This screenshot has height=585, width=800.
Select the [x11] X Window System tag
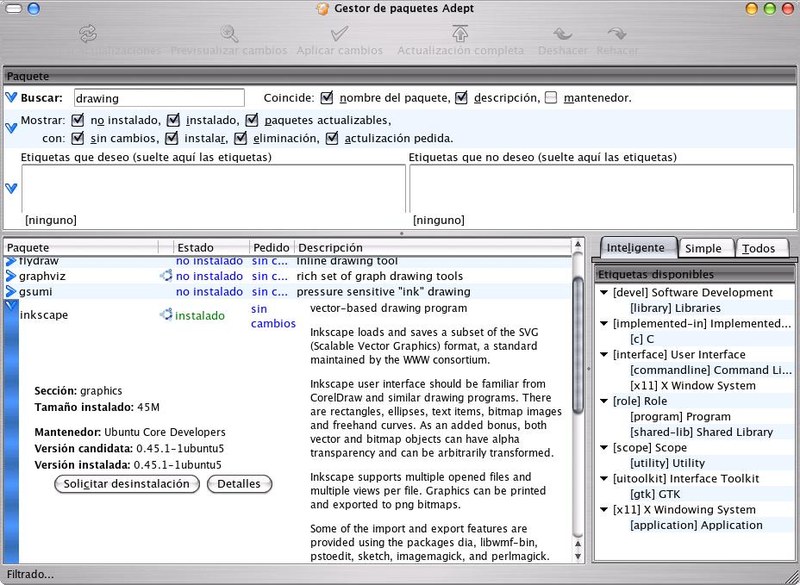click(693, 386)
